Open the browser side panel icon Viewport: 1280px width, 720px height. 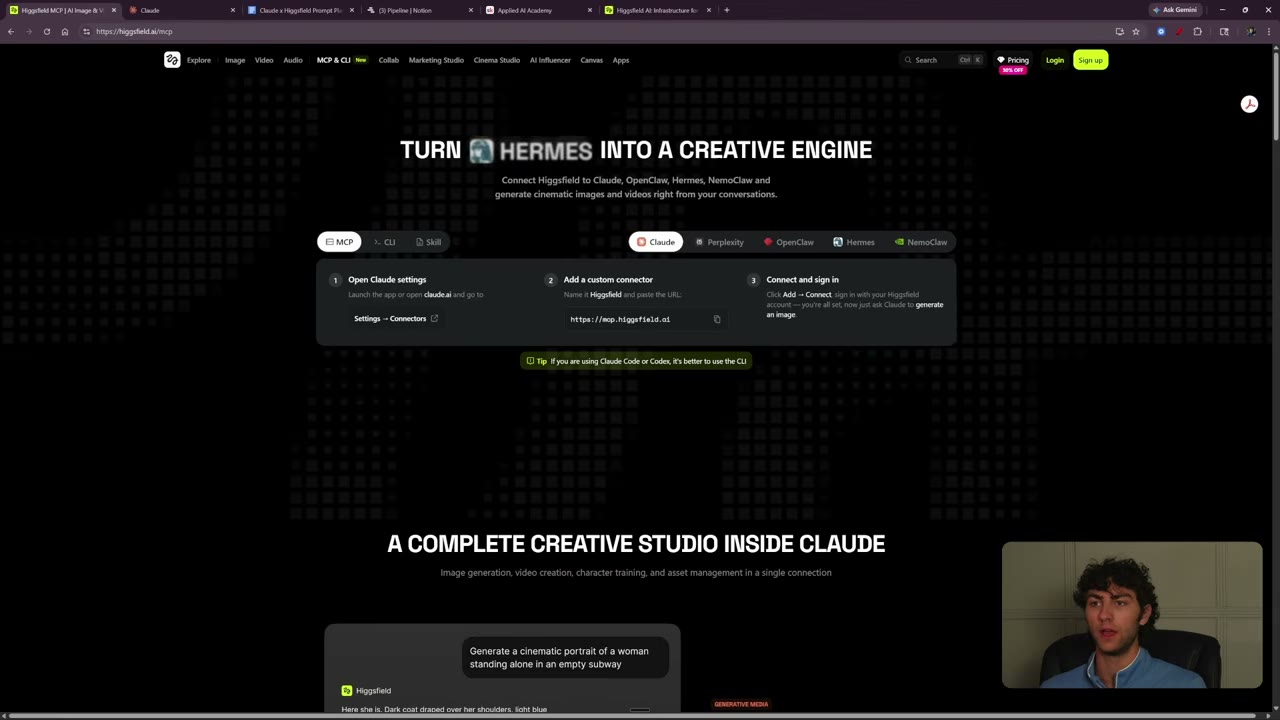(1224, 31)
